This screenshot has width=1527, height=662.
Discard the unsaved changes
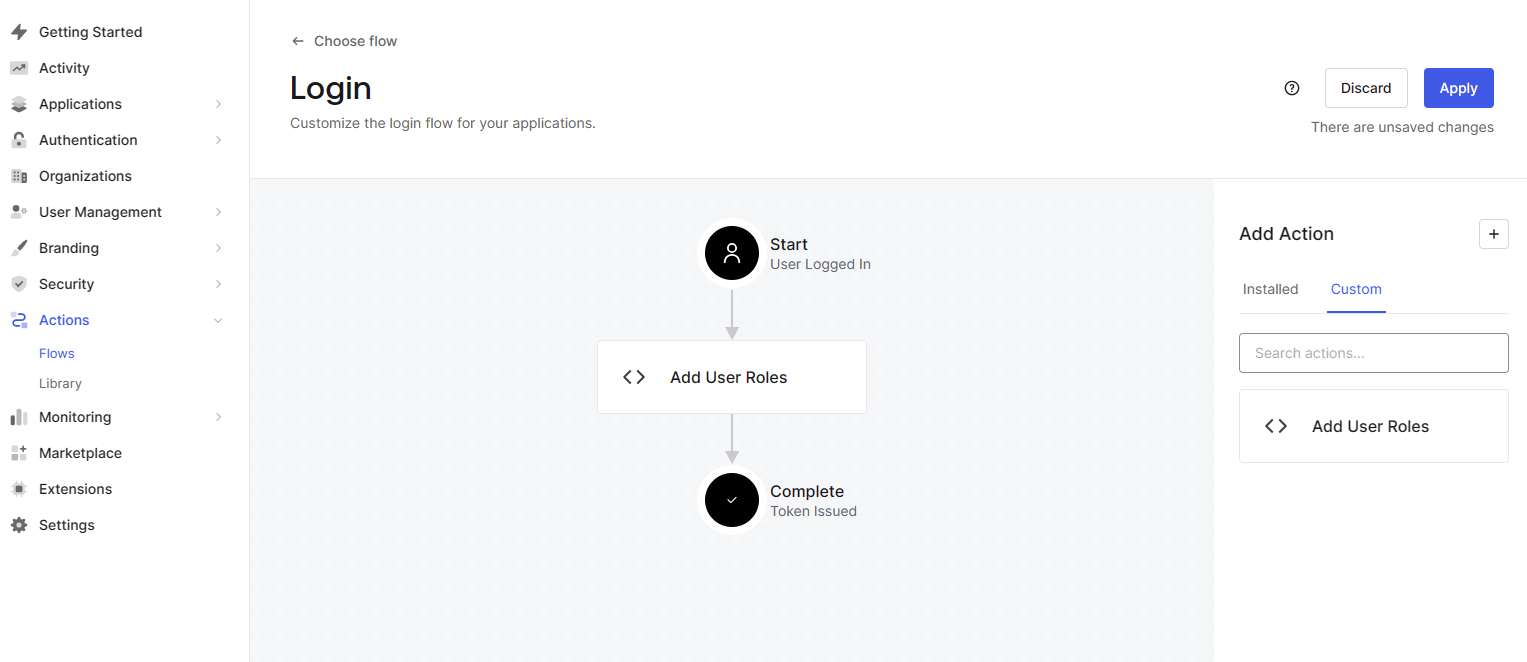[x=1366, y=88]
